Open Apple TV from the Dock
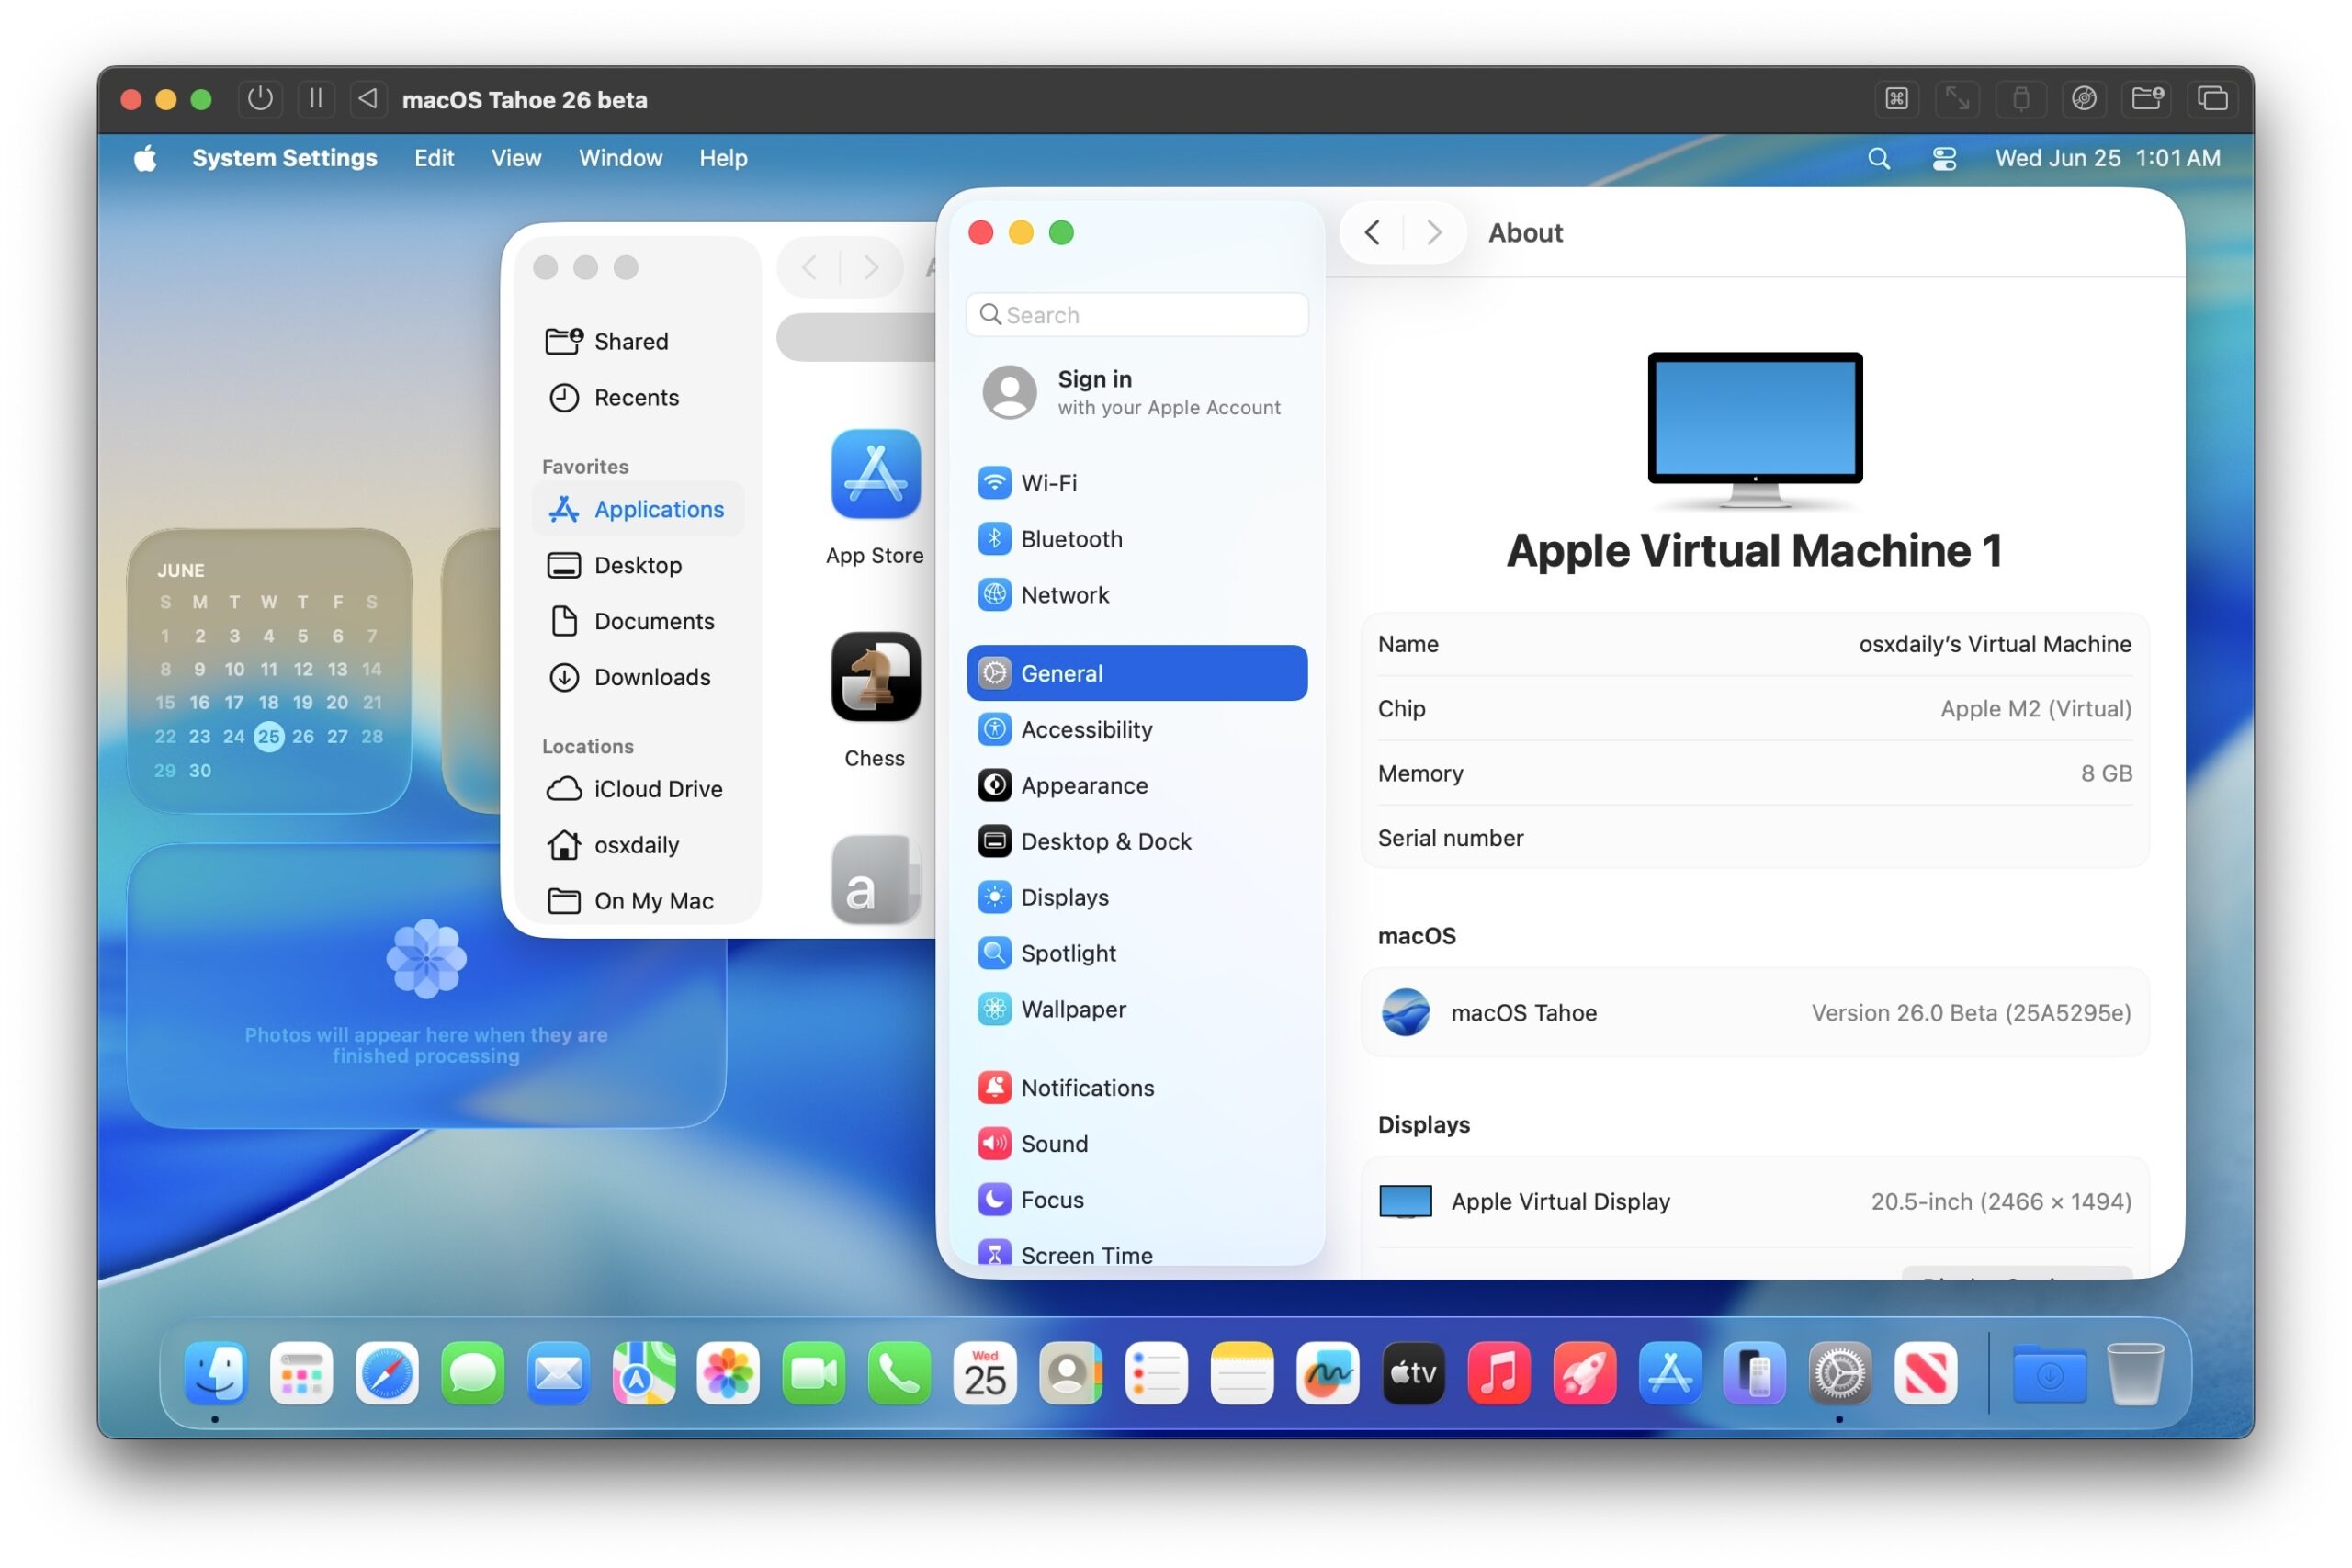The height and width of the screenshot is (1568, 2352). click(1413, 1373)
